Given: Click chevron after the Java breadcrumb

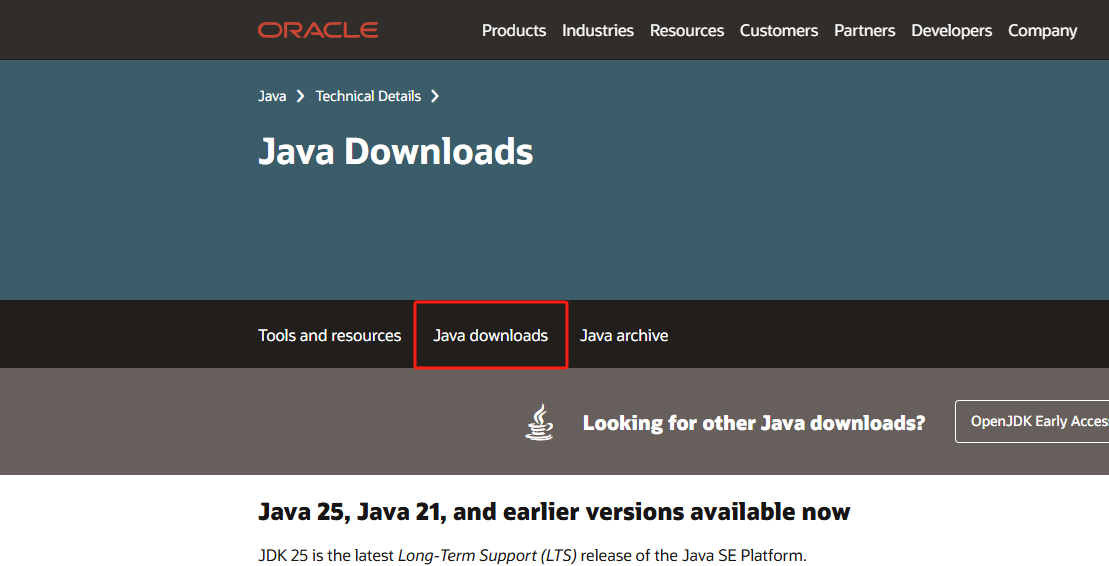Looking at the screenshot, I should 301,96.
